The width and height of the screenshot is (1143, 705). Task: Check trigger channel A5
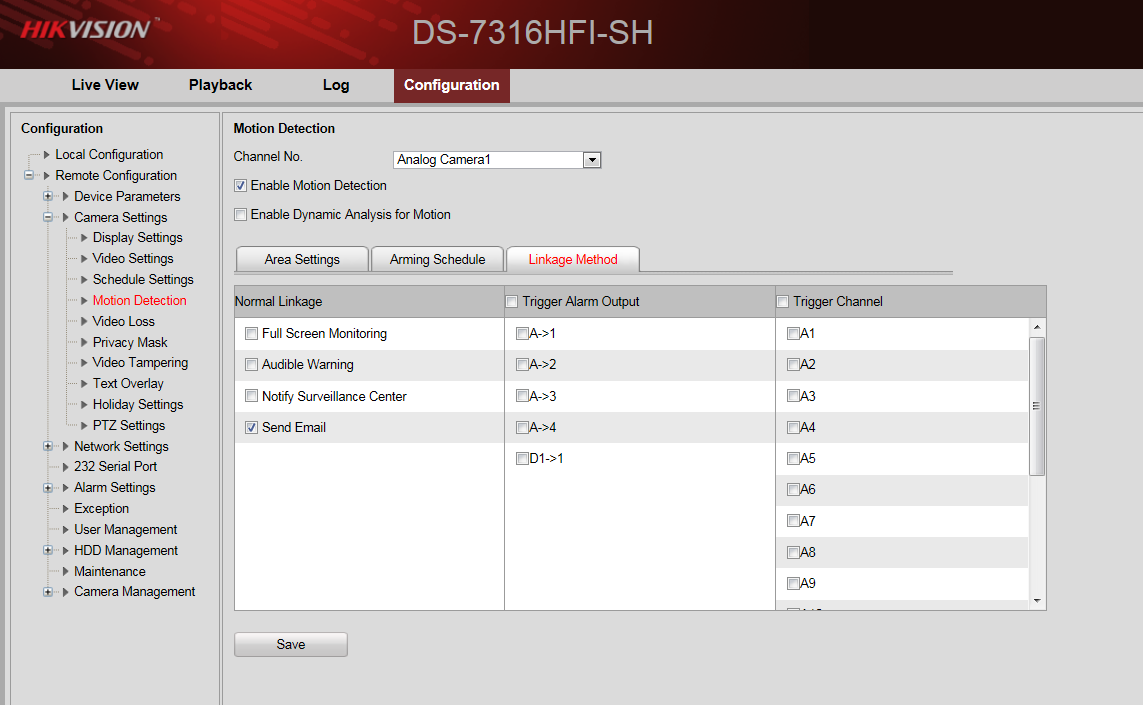793,459
